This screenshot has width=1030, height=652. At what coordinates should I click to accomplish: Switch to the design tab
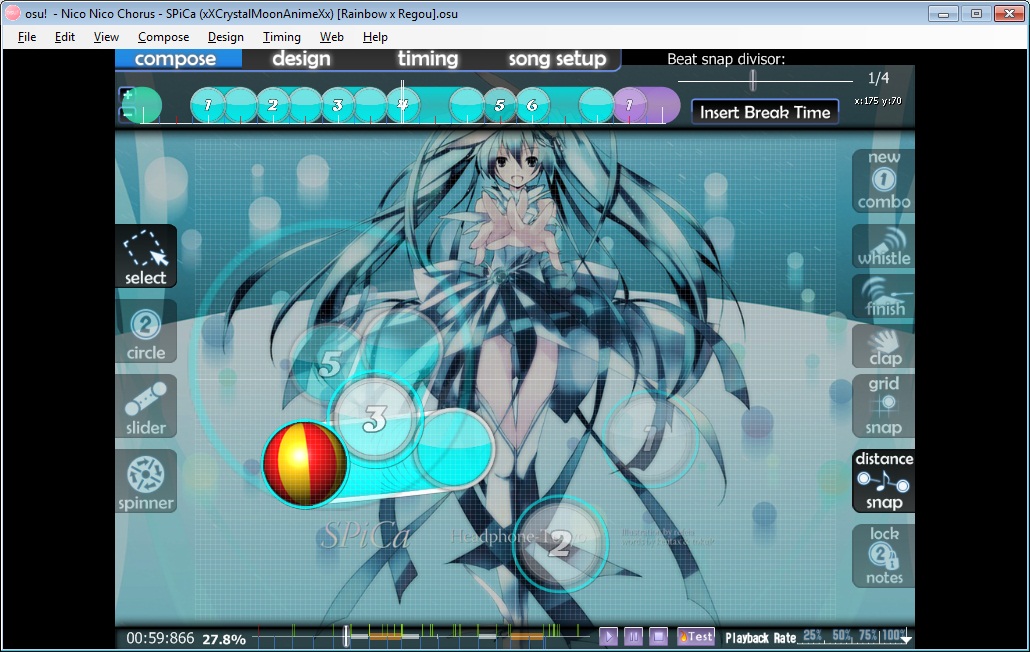[301, 59]
